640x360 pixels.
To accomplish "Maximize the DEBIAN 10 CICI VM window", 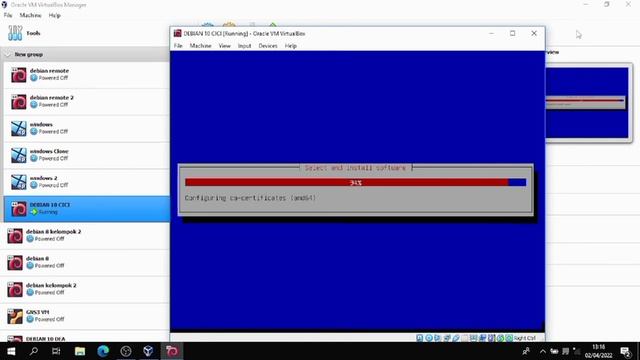I will [513, 33].
